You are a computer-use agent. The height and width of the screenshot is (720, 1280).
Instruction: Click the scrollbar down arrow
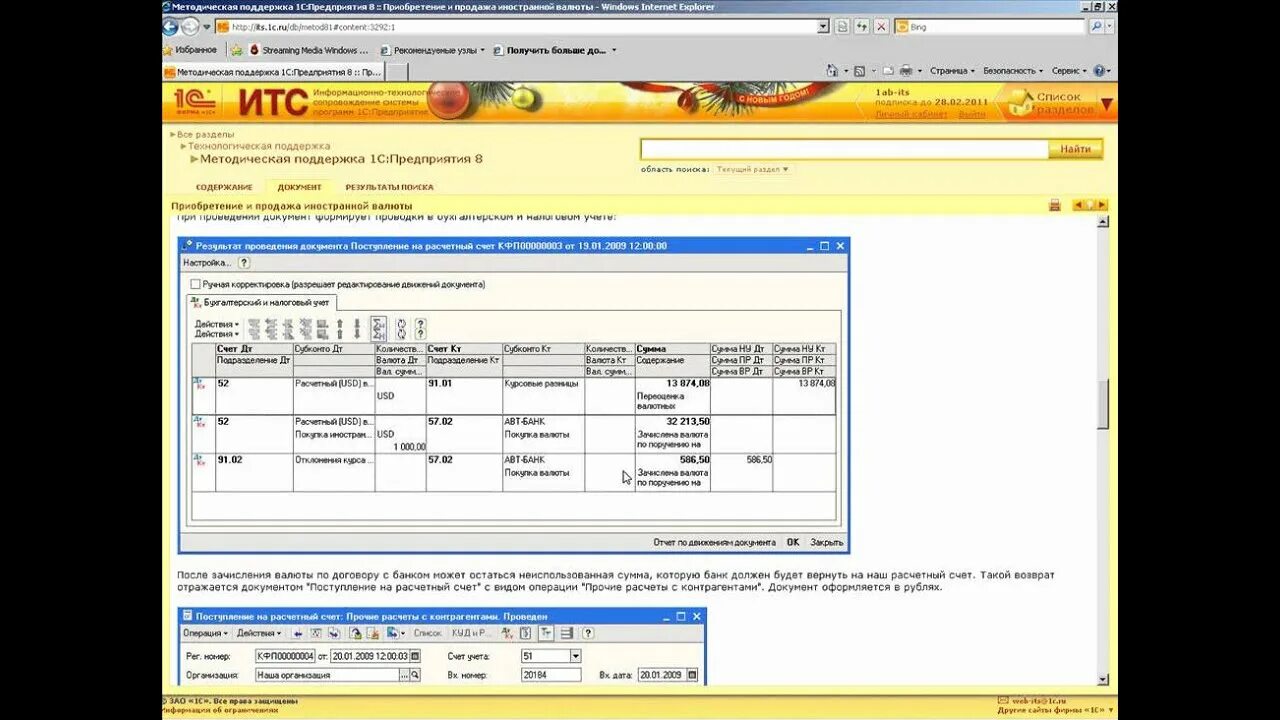[x=1103, y=679]
